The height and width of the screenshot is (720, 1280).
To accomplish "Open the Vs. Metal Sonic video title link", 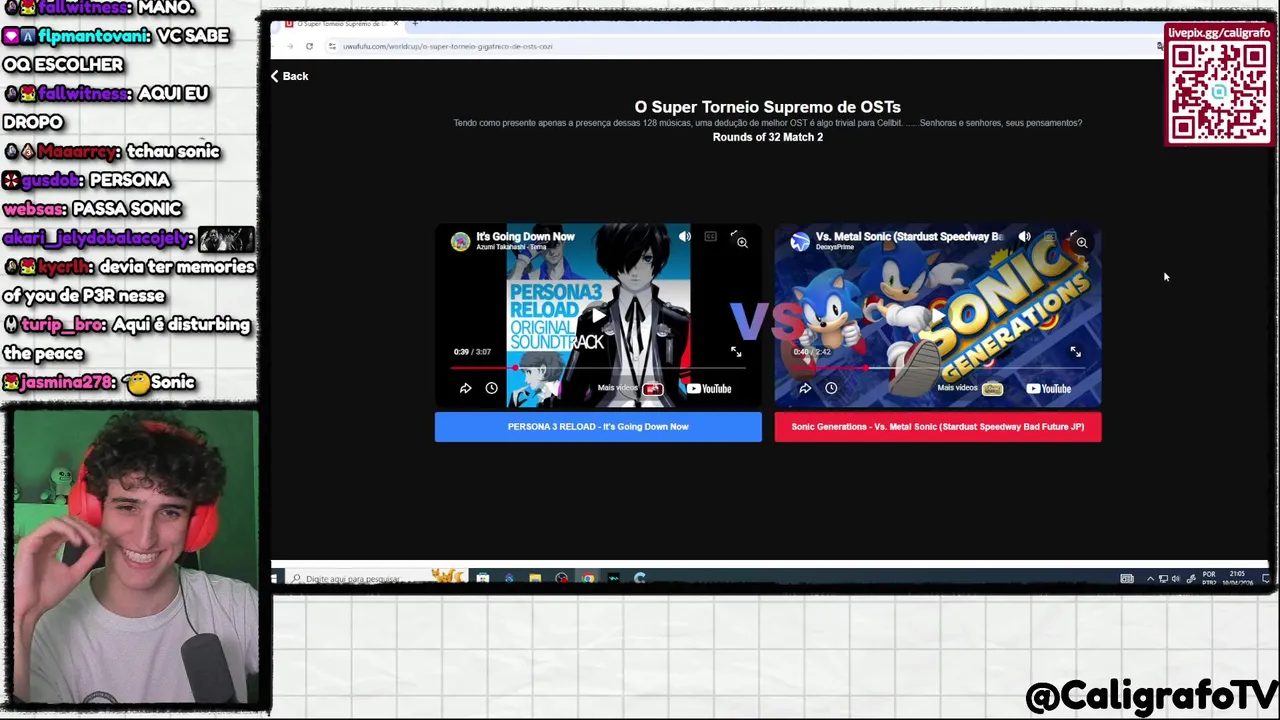I will (909, 237).
